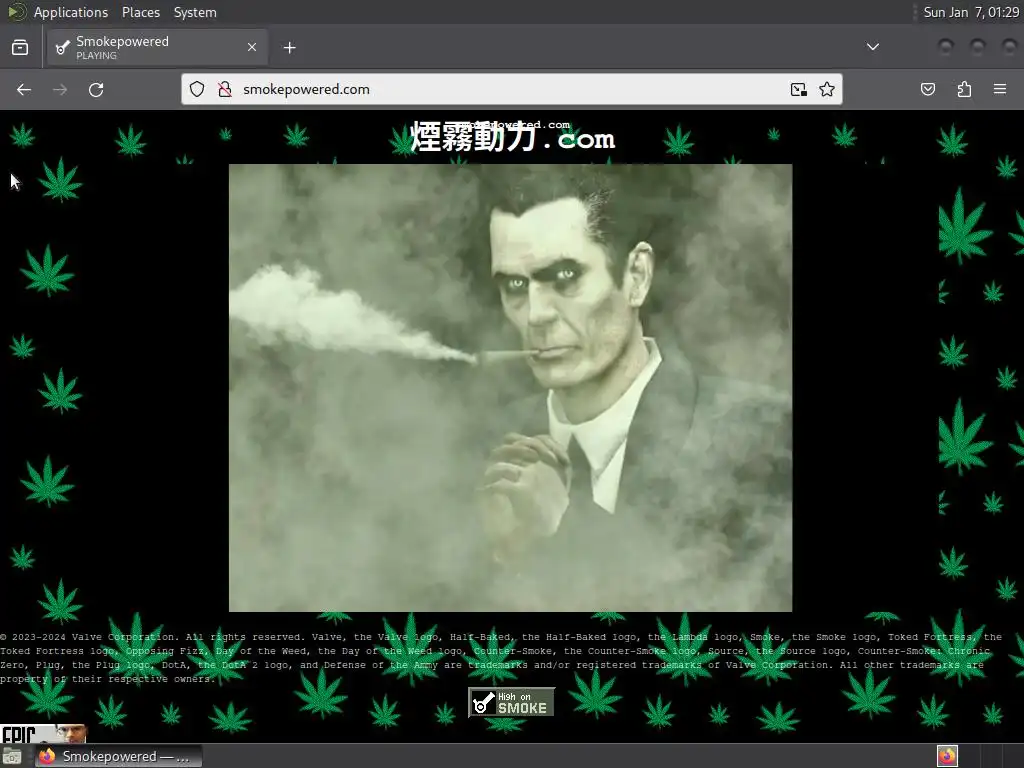Viewport: 1024px width, 768px height.
Task: Open the Applications menu
Action: pyautogui.click(x=71, y=12)
